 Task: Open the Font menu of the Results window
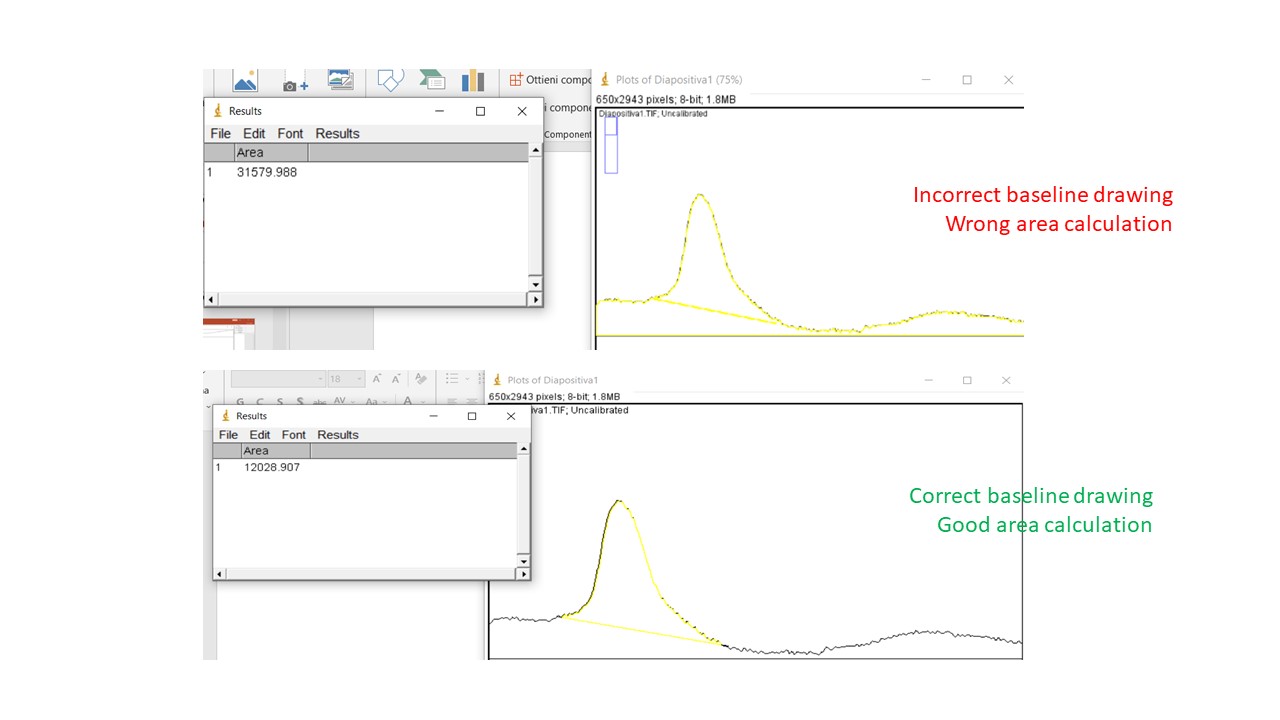[289, 133]
